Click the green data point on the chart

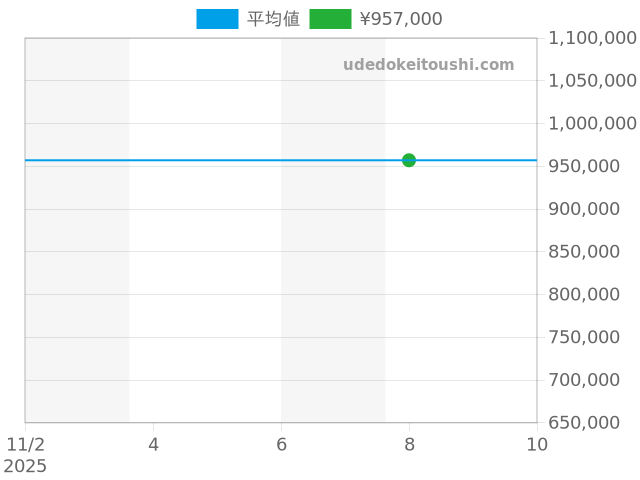click(409, 160)
